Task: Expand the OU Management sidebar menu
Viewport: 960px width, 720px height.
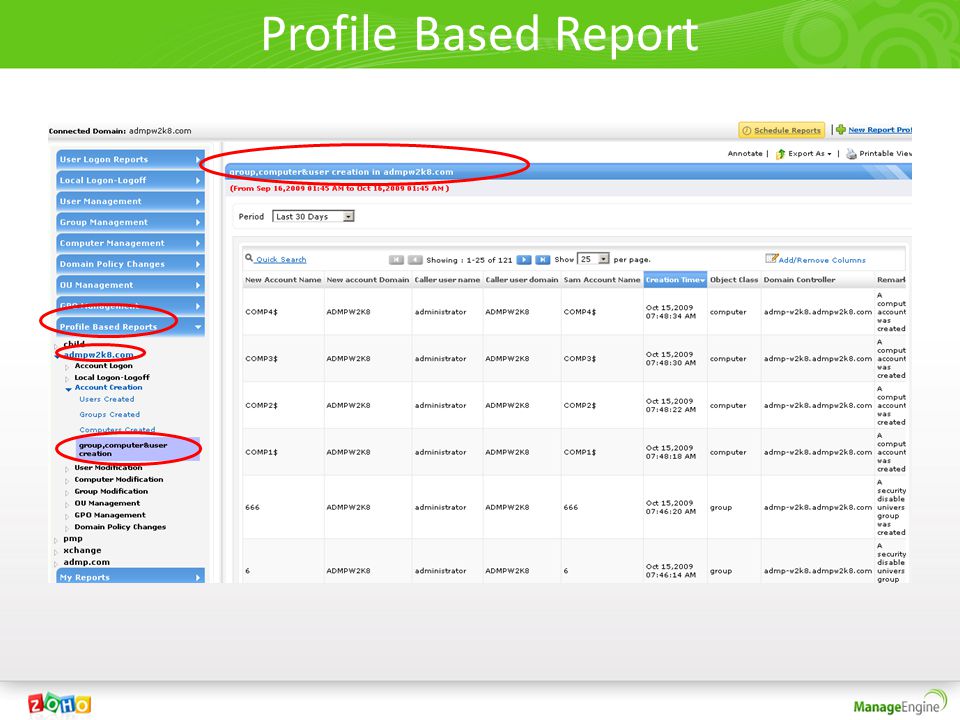Action: coord(130,285)
